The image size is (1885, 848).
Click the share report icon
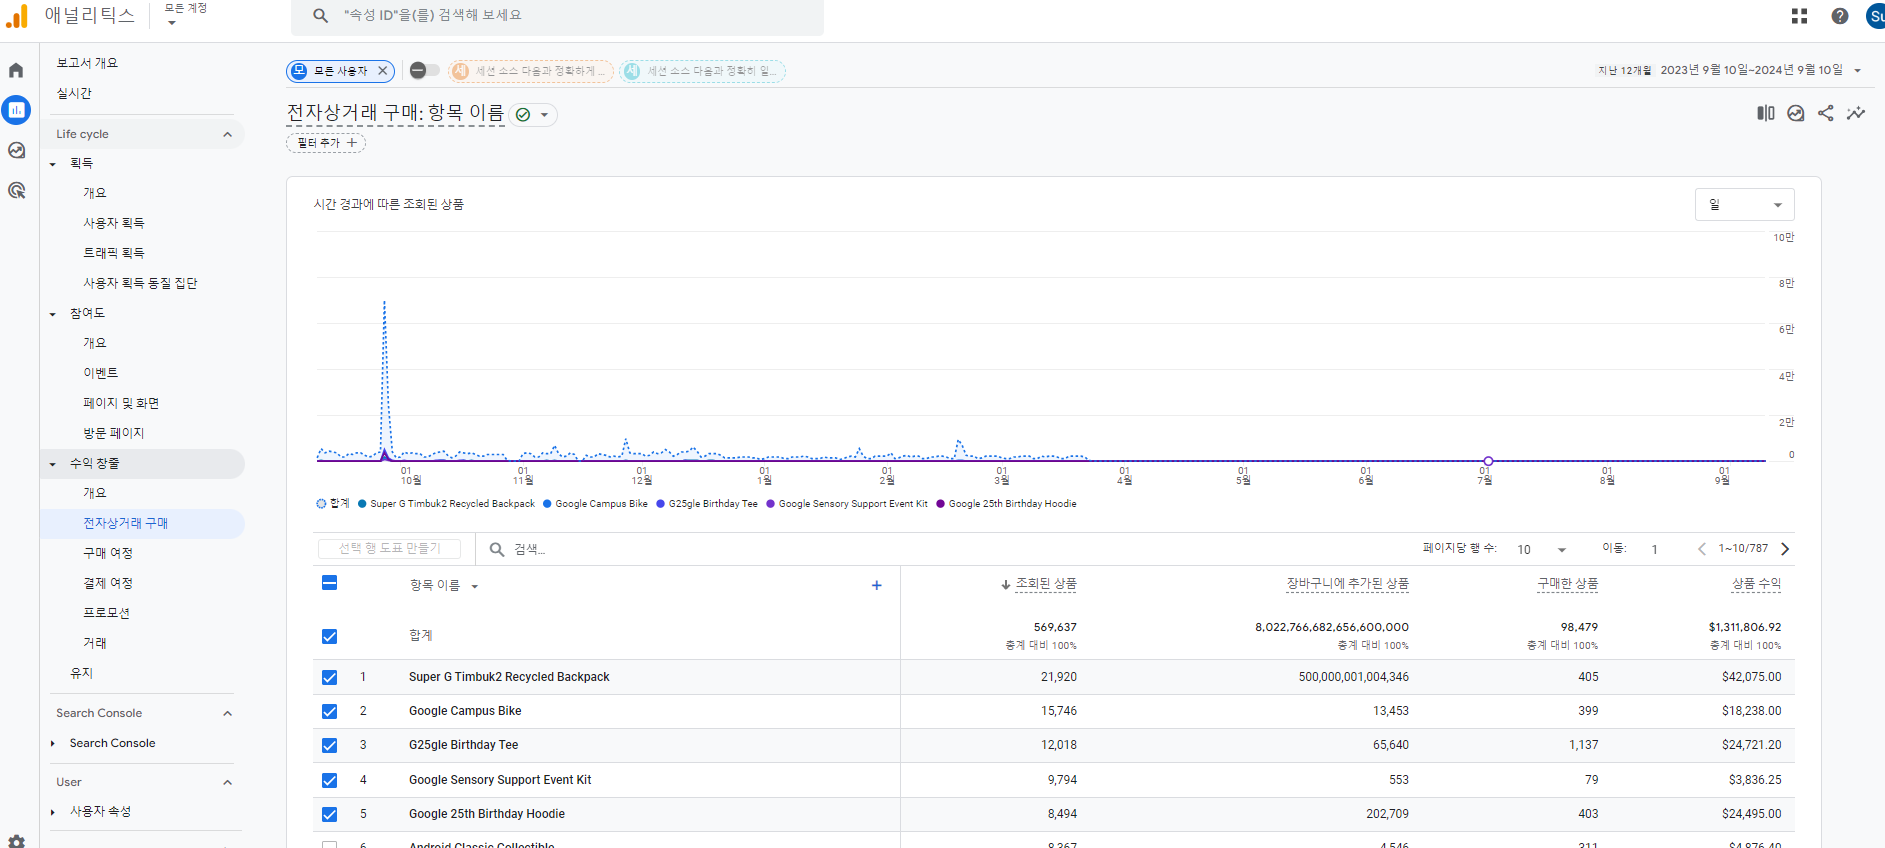point(1826,113)
